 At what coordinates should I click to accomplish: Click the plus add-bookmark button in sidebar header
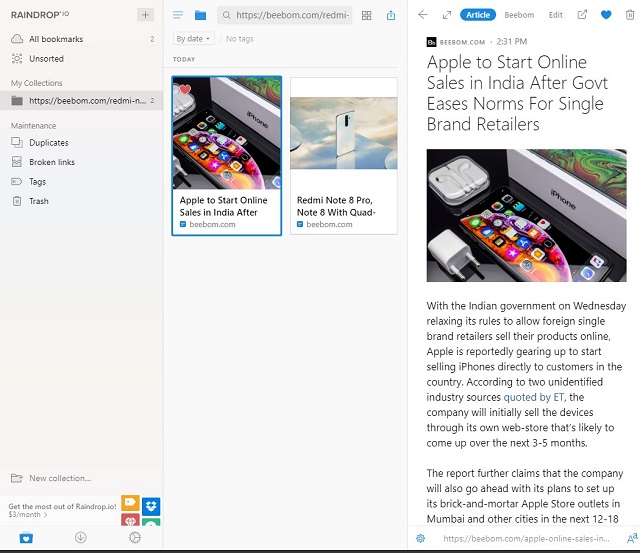pyautogui.click(x=145, y=15)
